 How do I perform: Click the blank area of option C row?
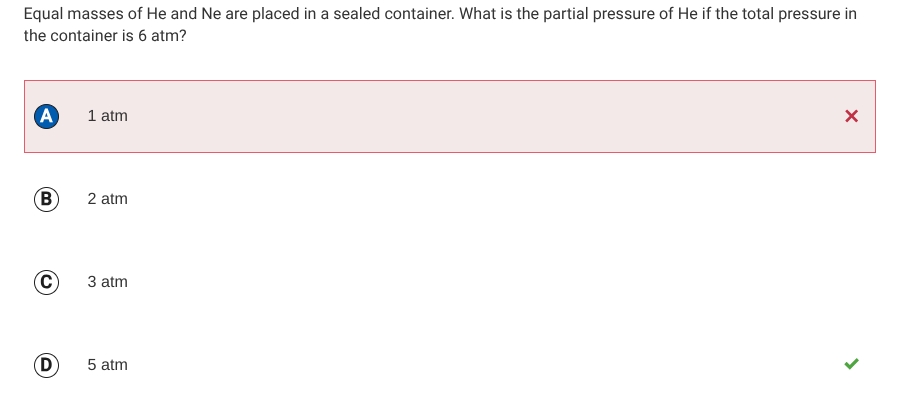point(467,282)
